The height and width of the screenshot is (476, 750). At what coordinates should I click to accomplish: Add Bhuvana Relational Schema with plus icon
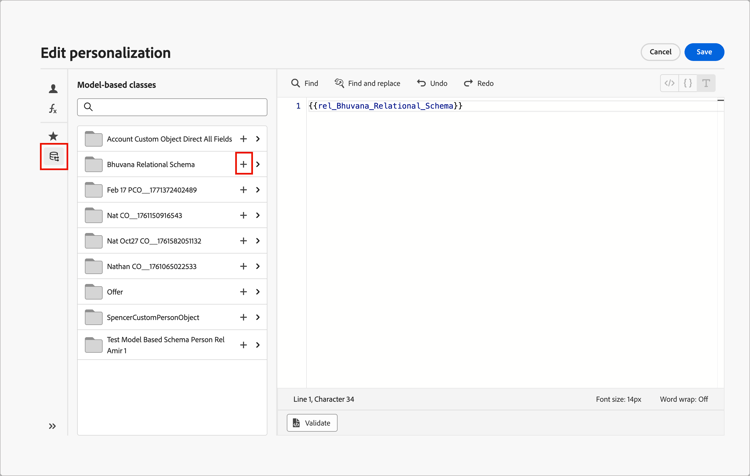243,164
